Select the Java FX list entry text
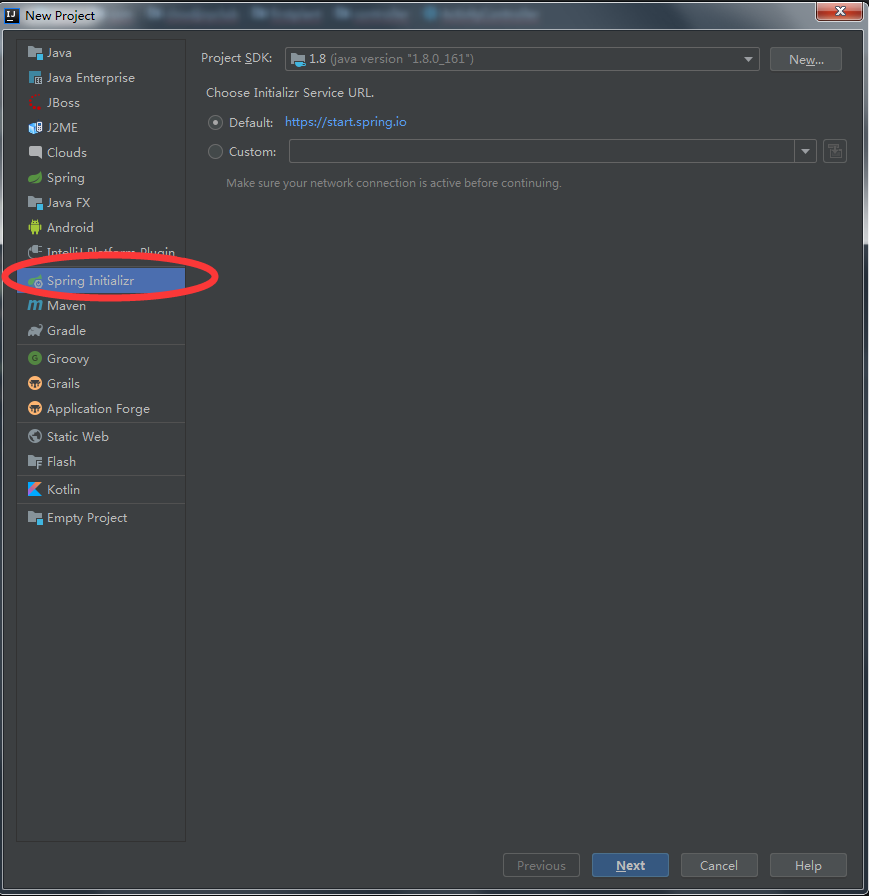The width and height of the screenshot is (869, 896). pos(69,202)
